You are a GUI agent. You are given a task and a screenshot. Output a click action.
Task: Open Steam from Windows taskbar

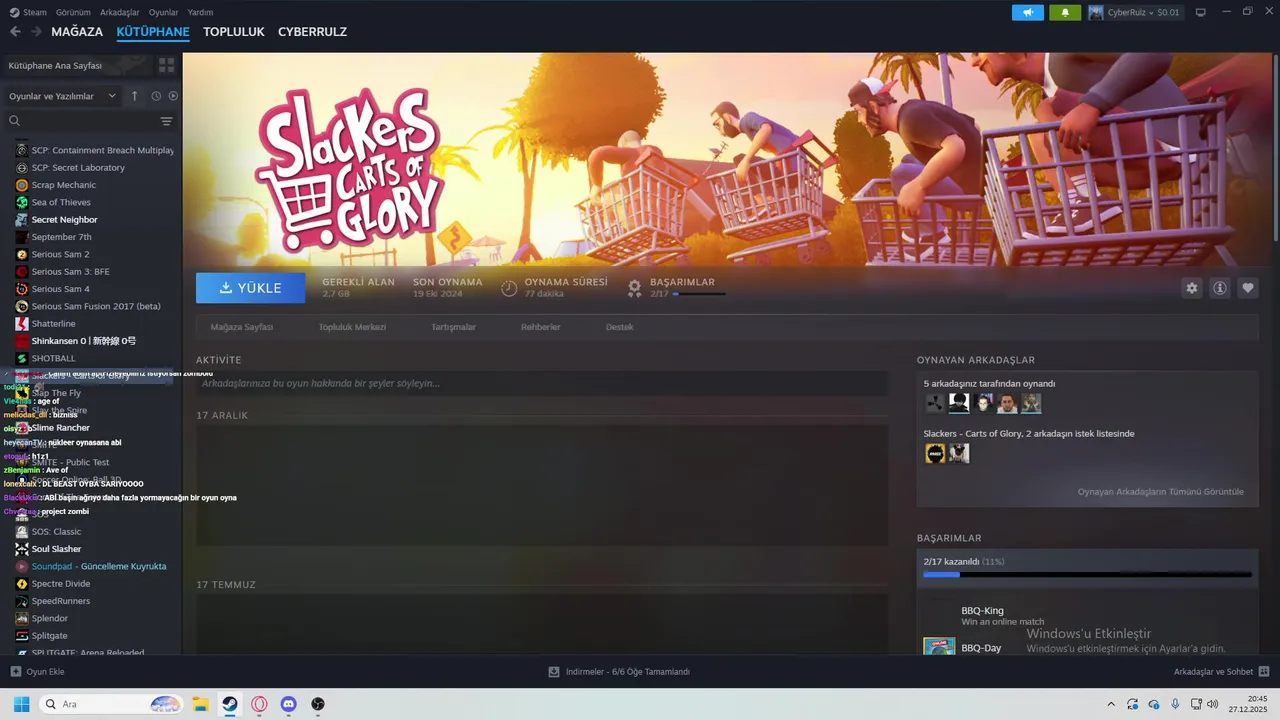point(230,704)
